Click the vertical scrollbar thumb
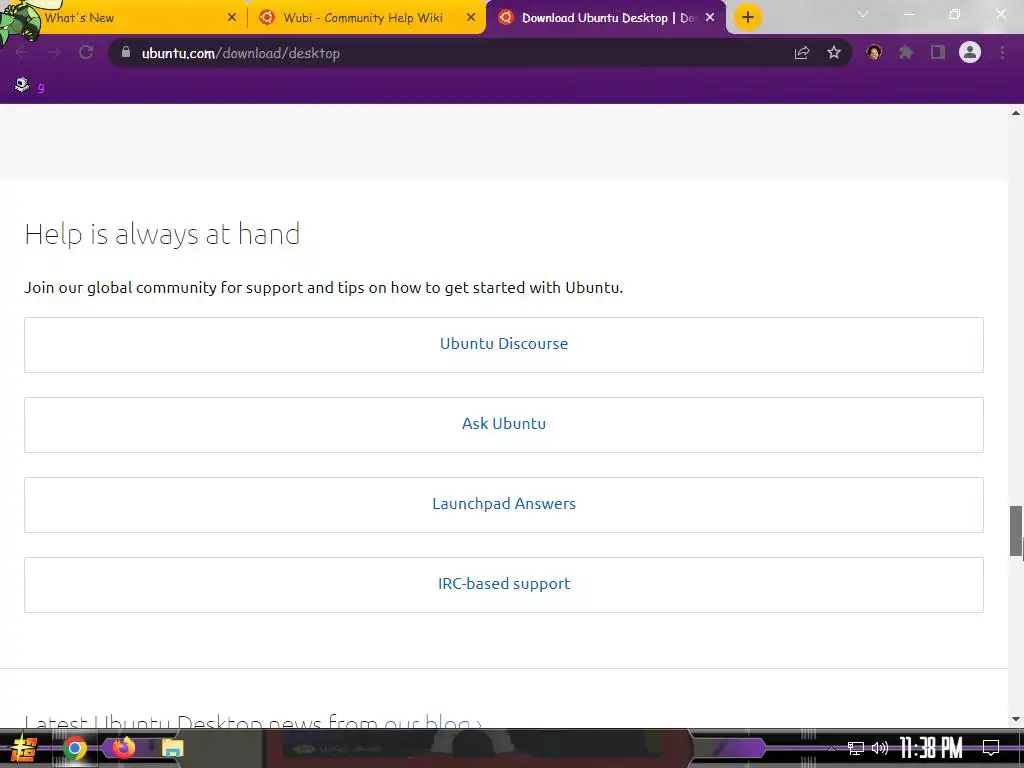 coord(1016,530)
